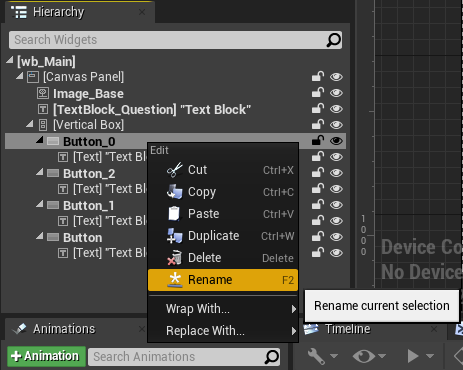Screen dimensions: 463x370
Task: Click the TextBlock_Question text icon
Action: click(x=43, y=109)
